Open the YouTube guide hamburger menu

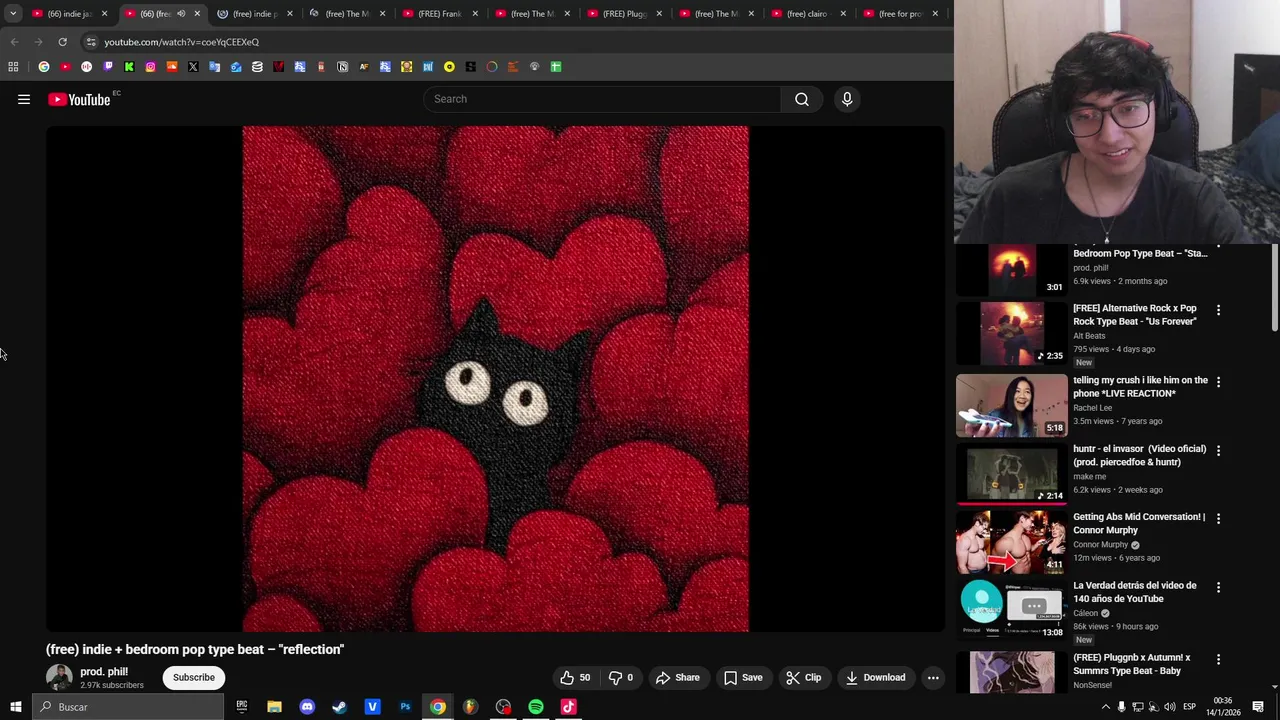click(x=24, y=99)
